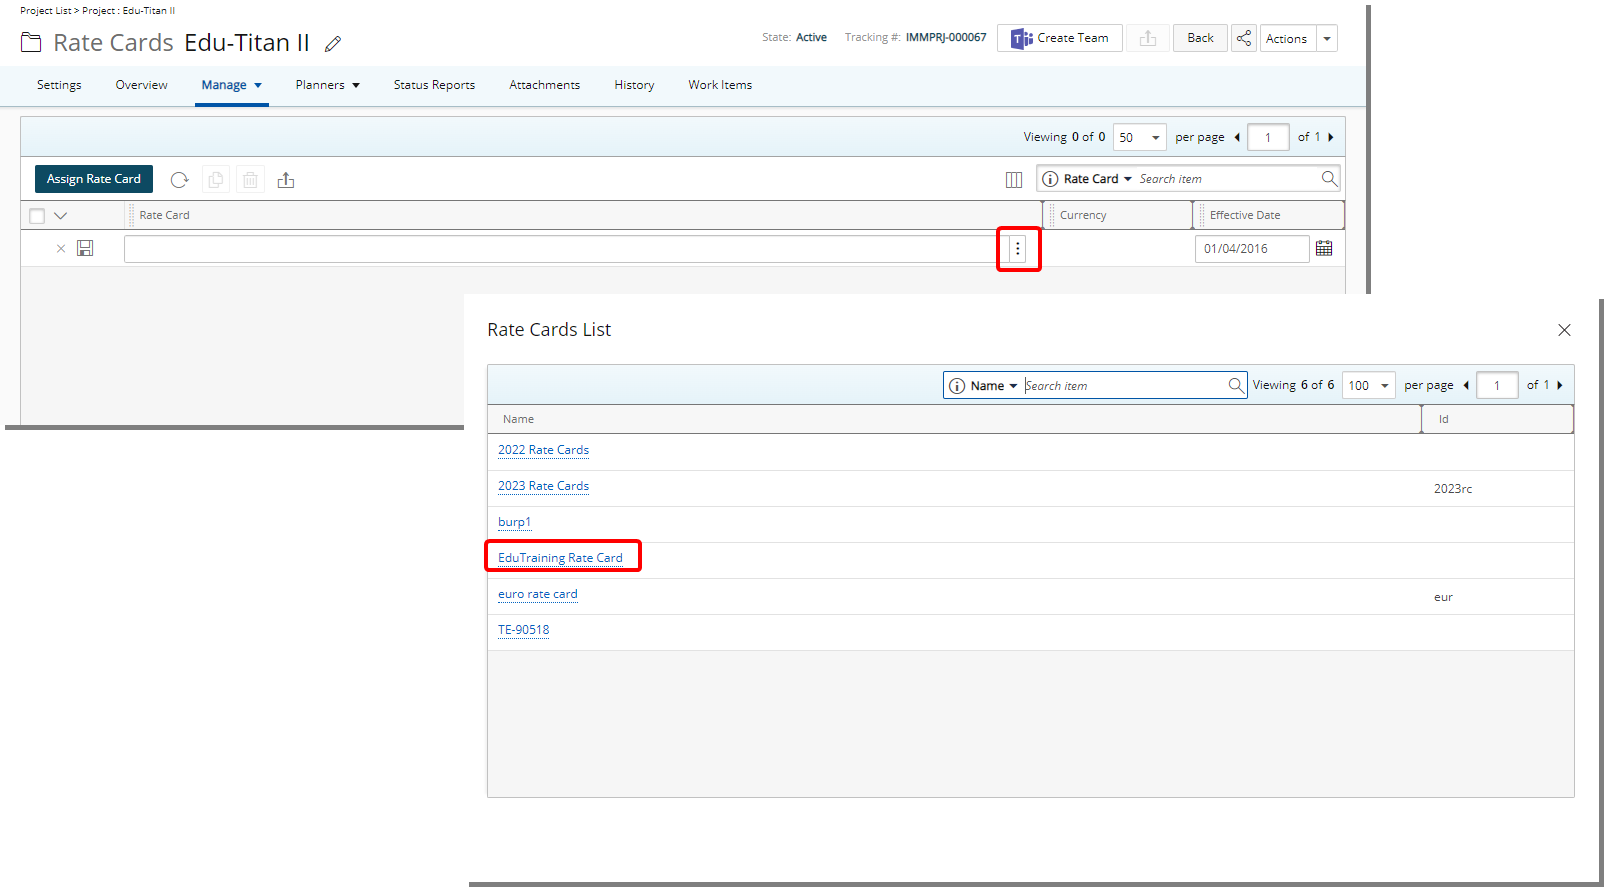Click the Back button
The width and height of the screenshot is (1609, 892).
1200,38
